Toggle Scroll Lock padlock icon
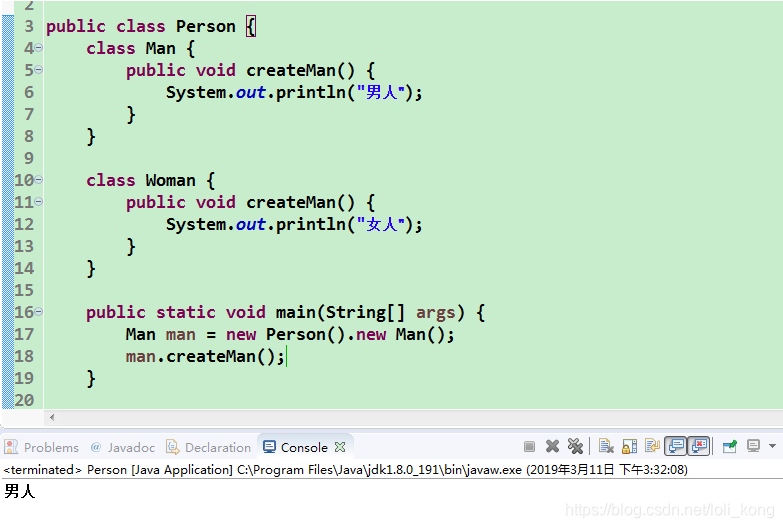 point(629,446)
